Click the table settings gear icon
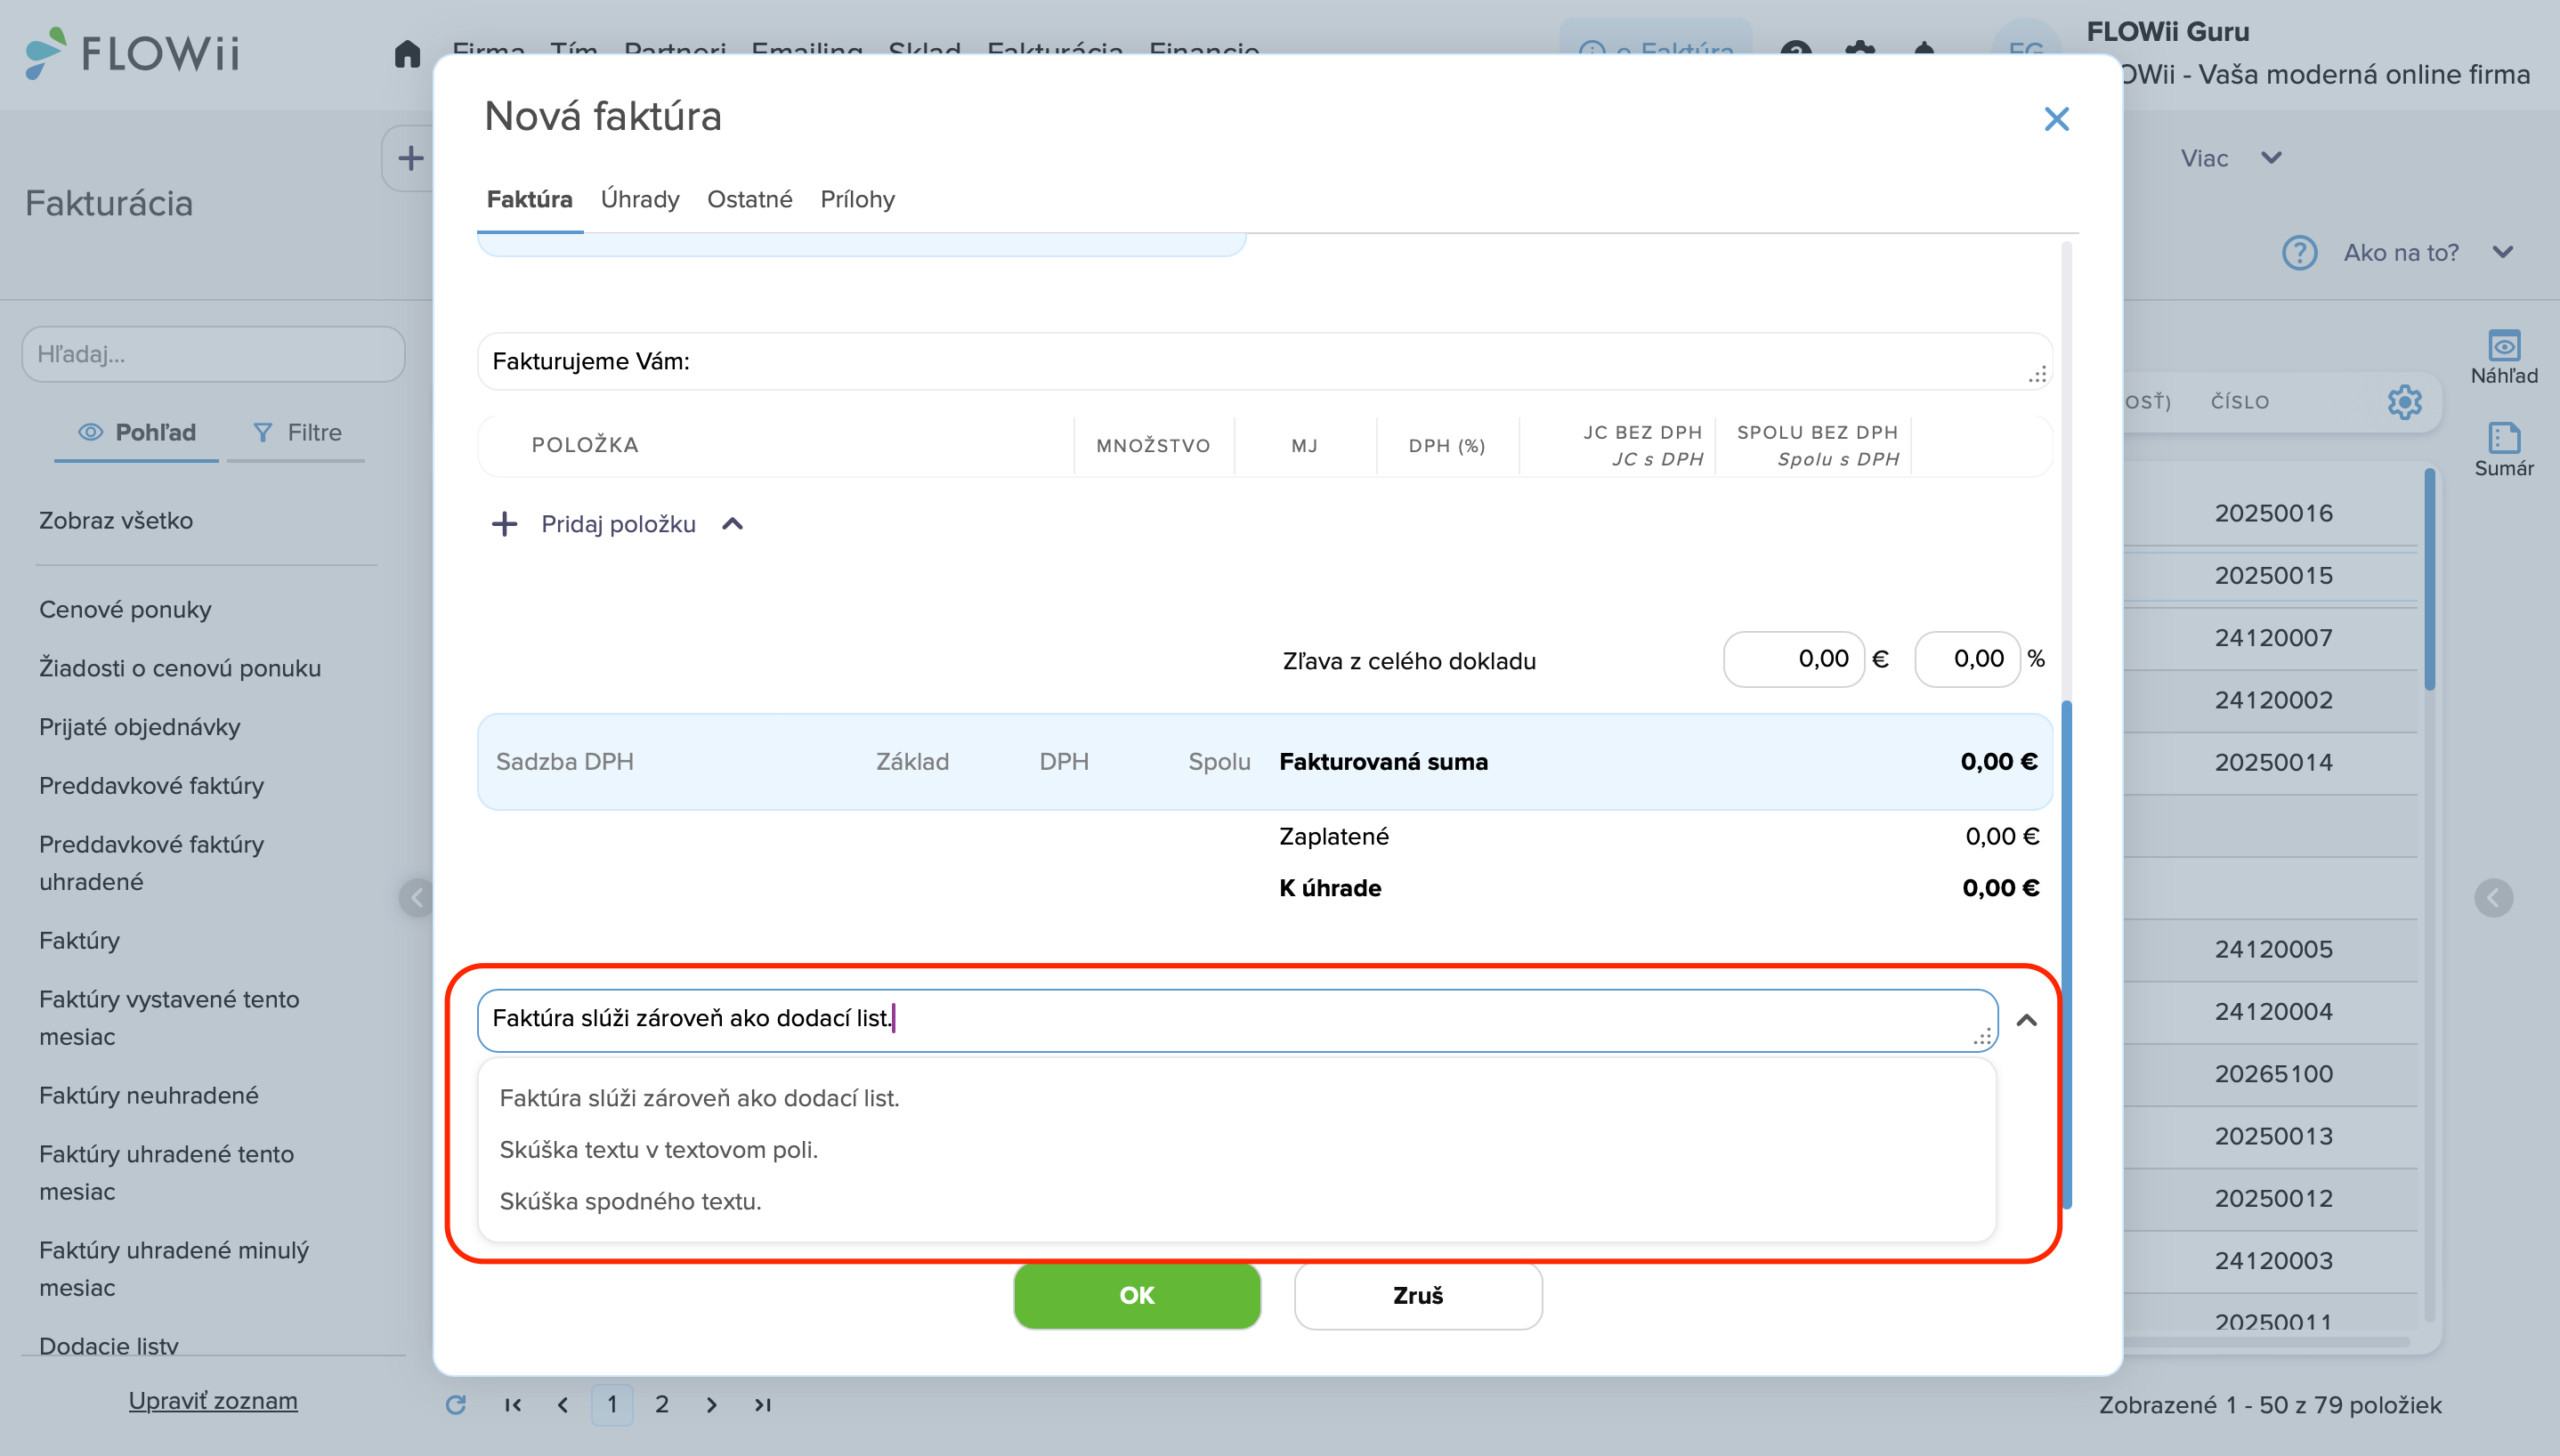This screenshot has width=2560, height=1456. tap(2404, 402)
